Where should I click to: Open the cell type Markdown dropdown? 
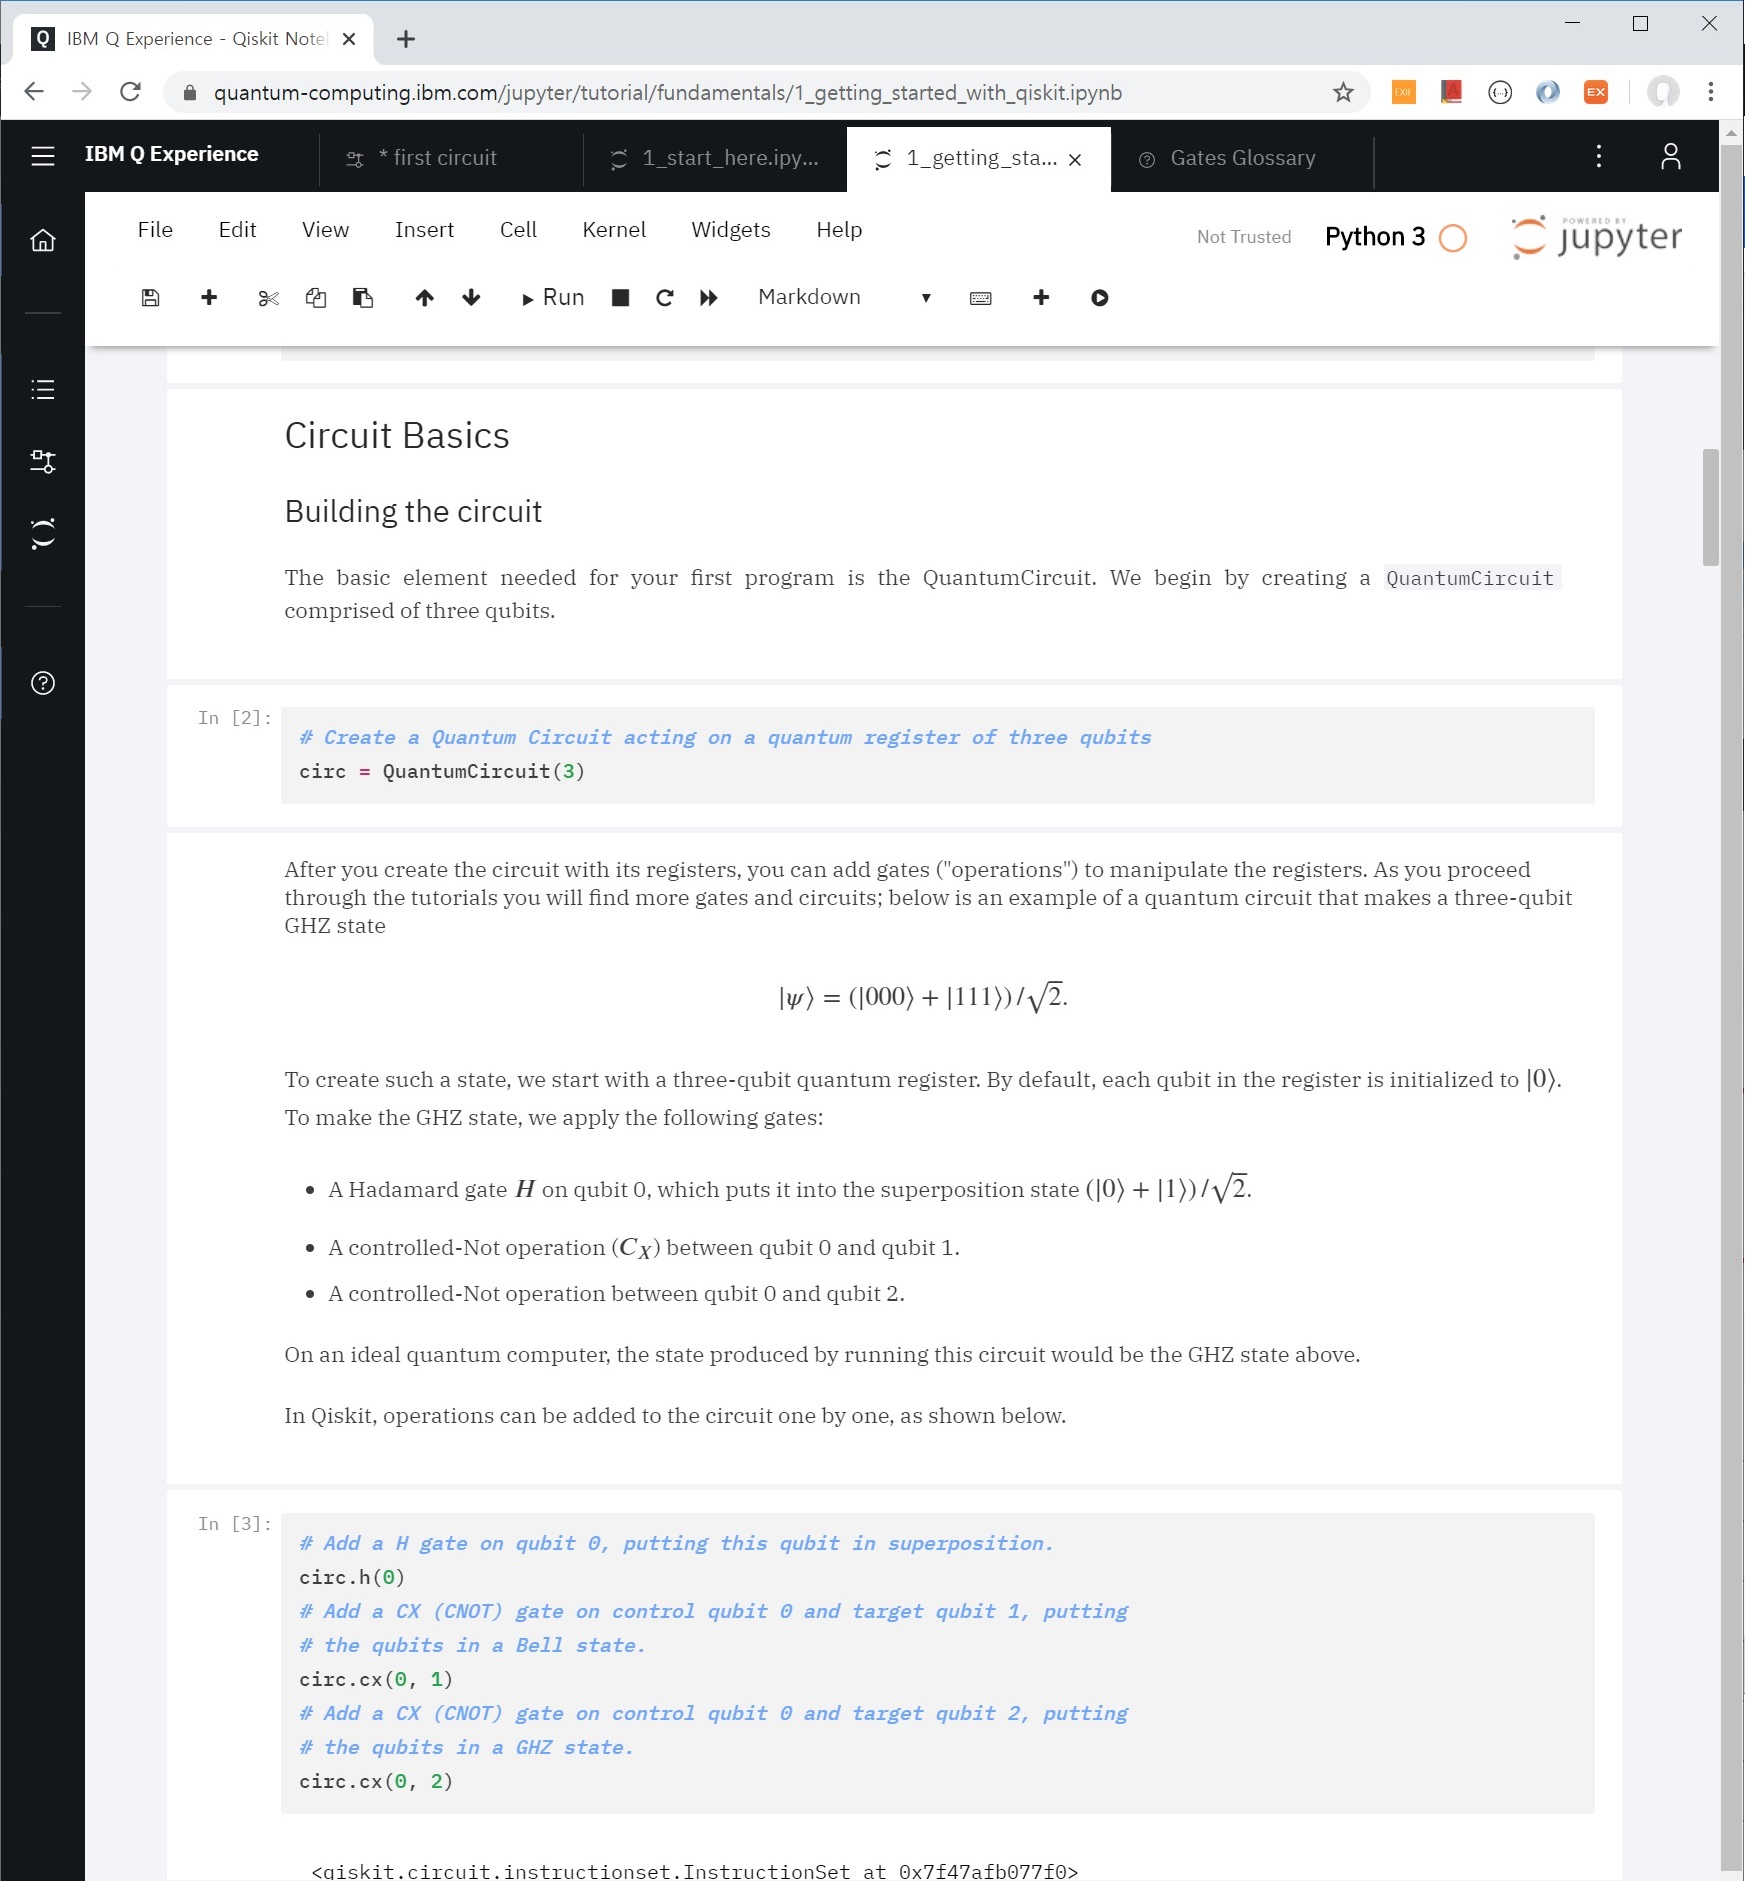coord(844,298)
